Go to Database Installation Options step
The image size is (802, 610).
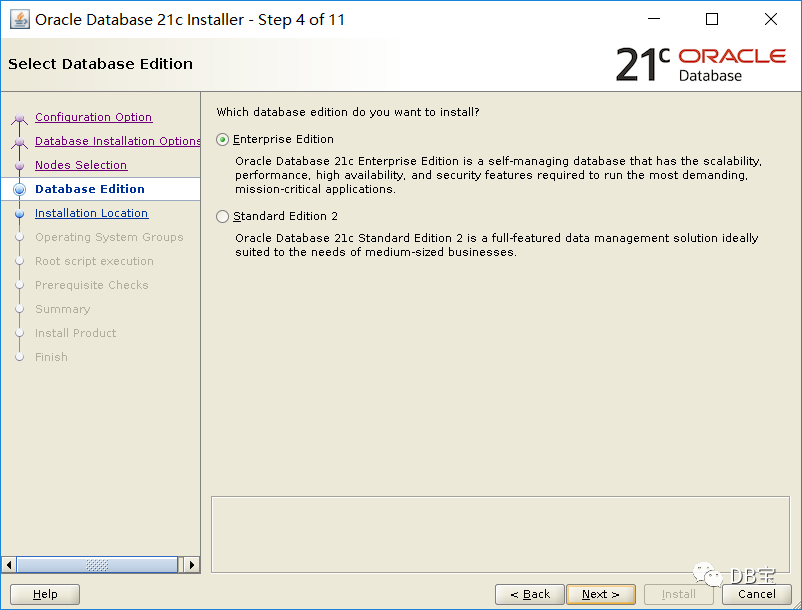point(118,141)
